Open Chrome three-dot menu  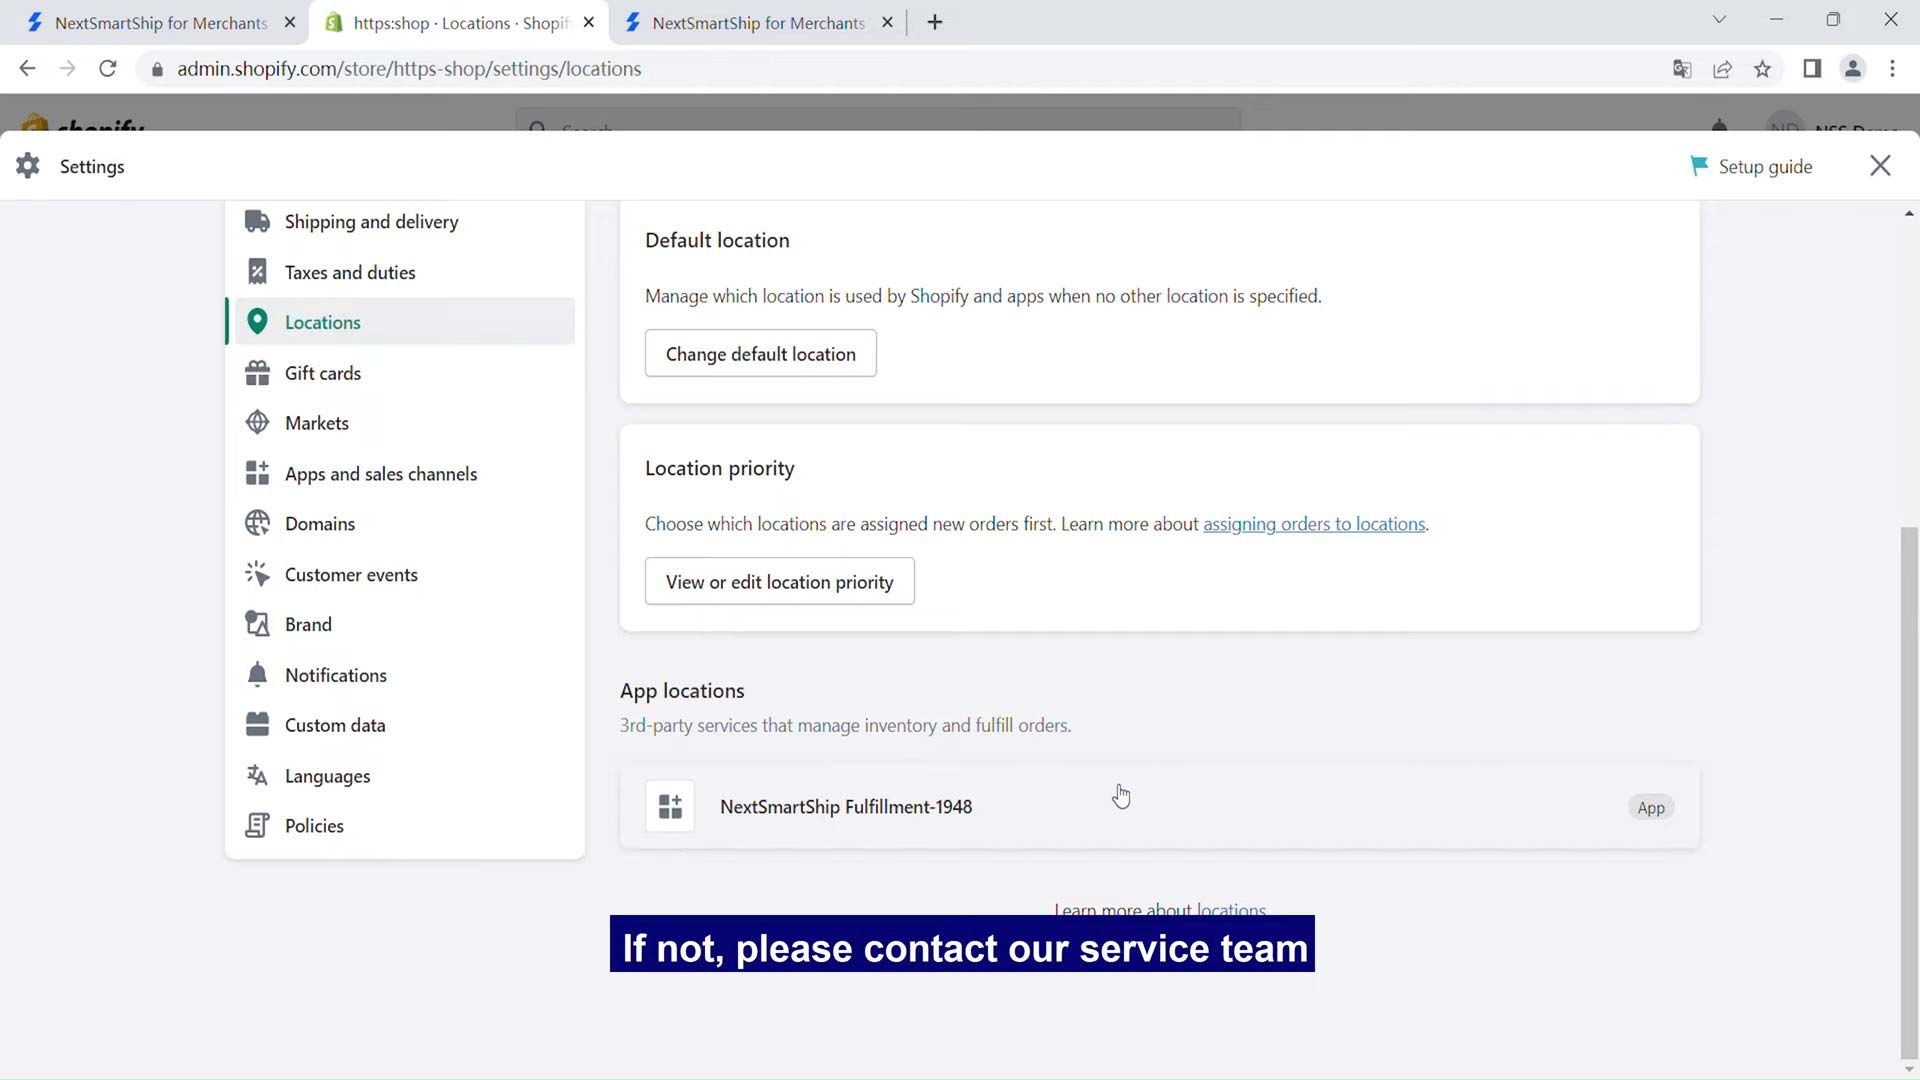tap(1892, 69)
